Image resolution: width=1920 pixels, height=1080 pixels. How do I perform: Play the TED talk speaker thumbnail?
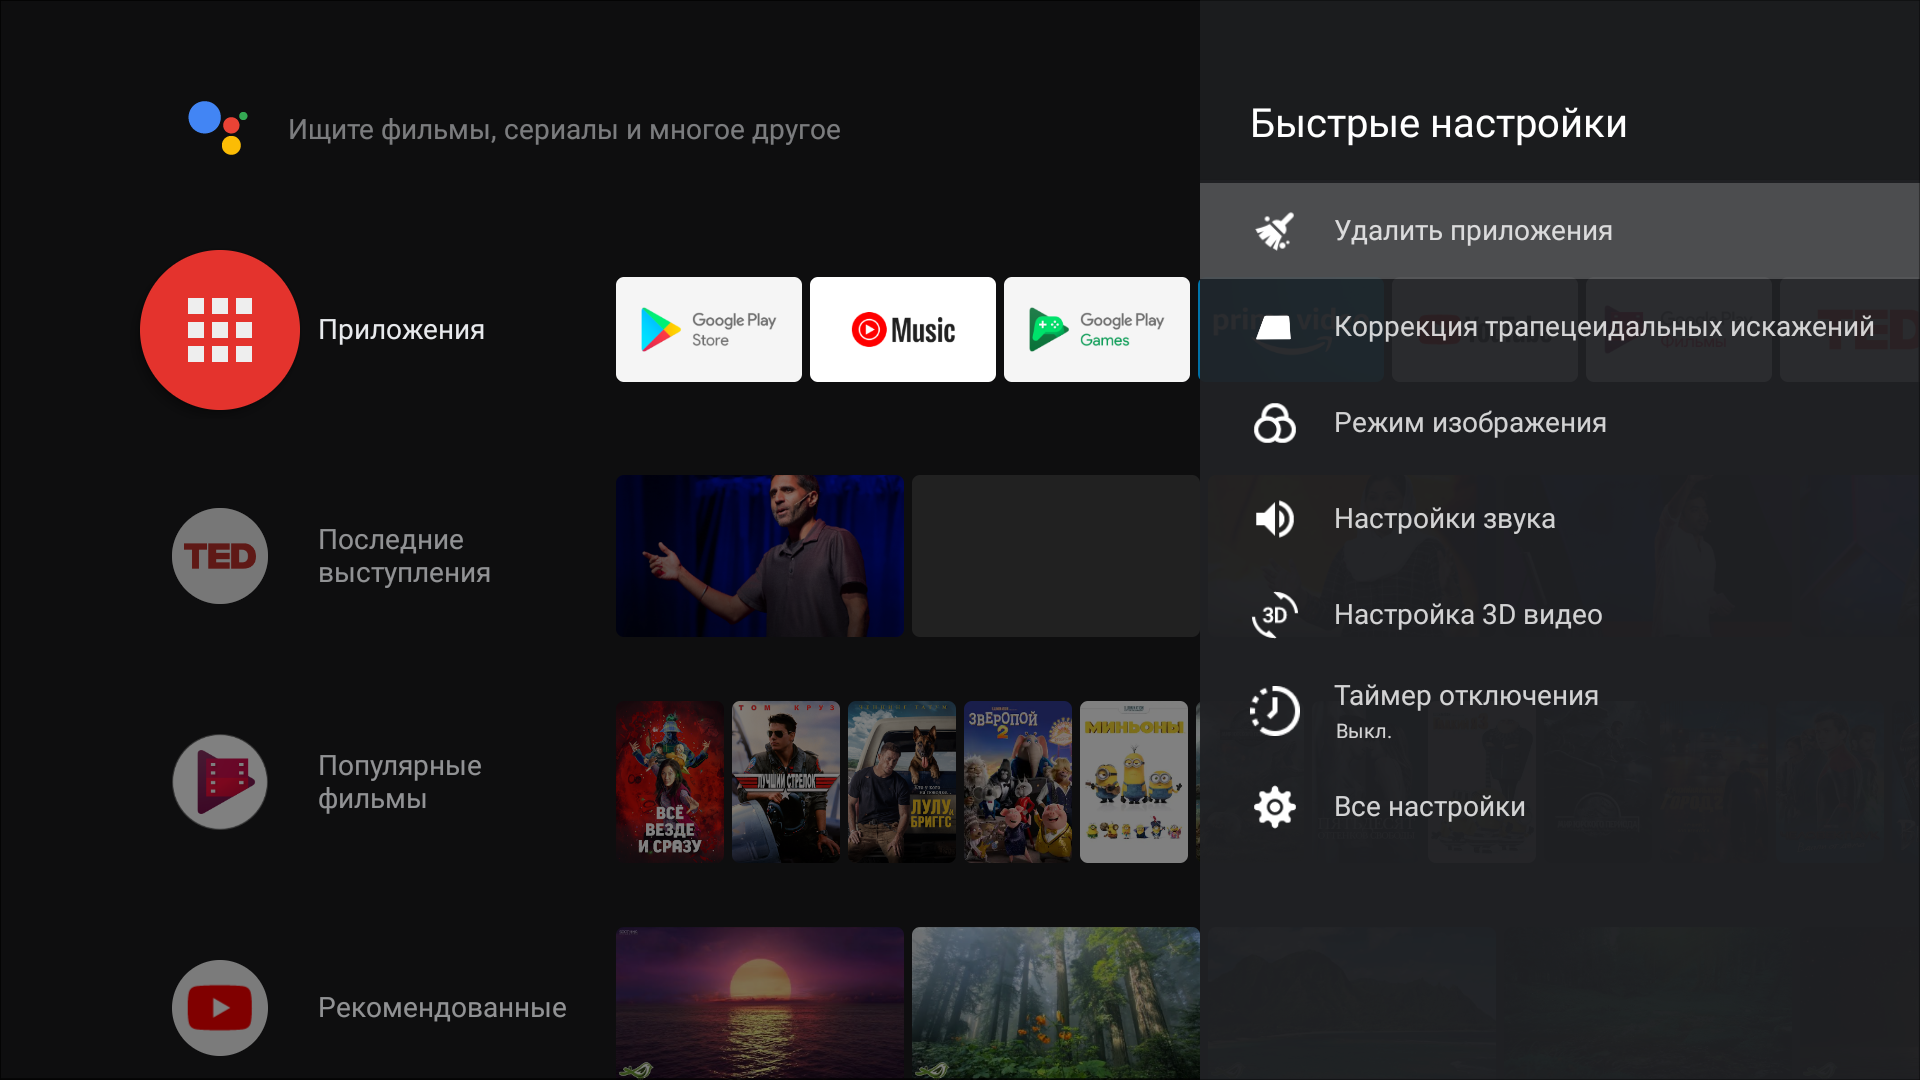point(759,556)
